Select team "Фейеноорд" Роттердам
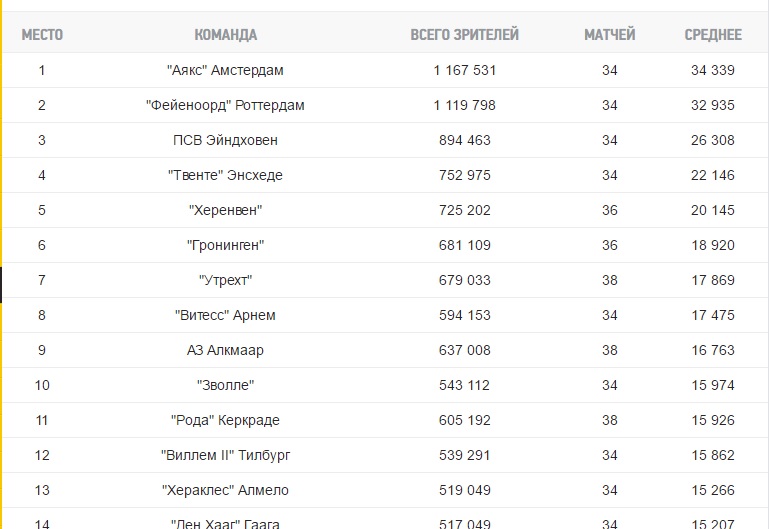The width and height of the screenshot is (769, 529). (225, 105)
